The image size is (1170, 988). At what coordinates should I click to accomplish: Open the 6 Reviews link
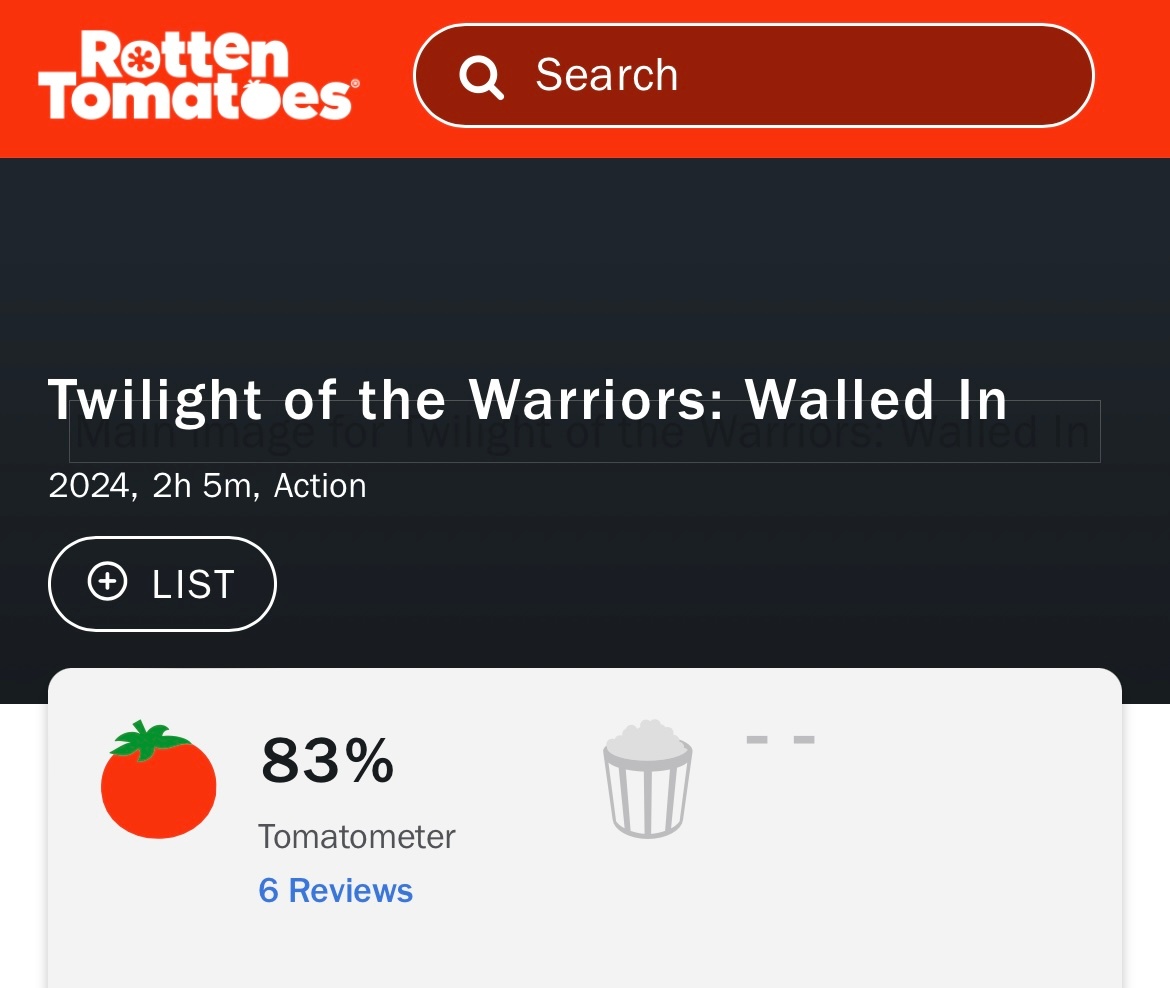(335, 890)
